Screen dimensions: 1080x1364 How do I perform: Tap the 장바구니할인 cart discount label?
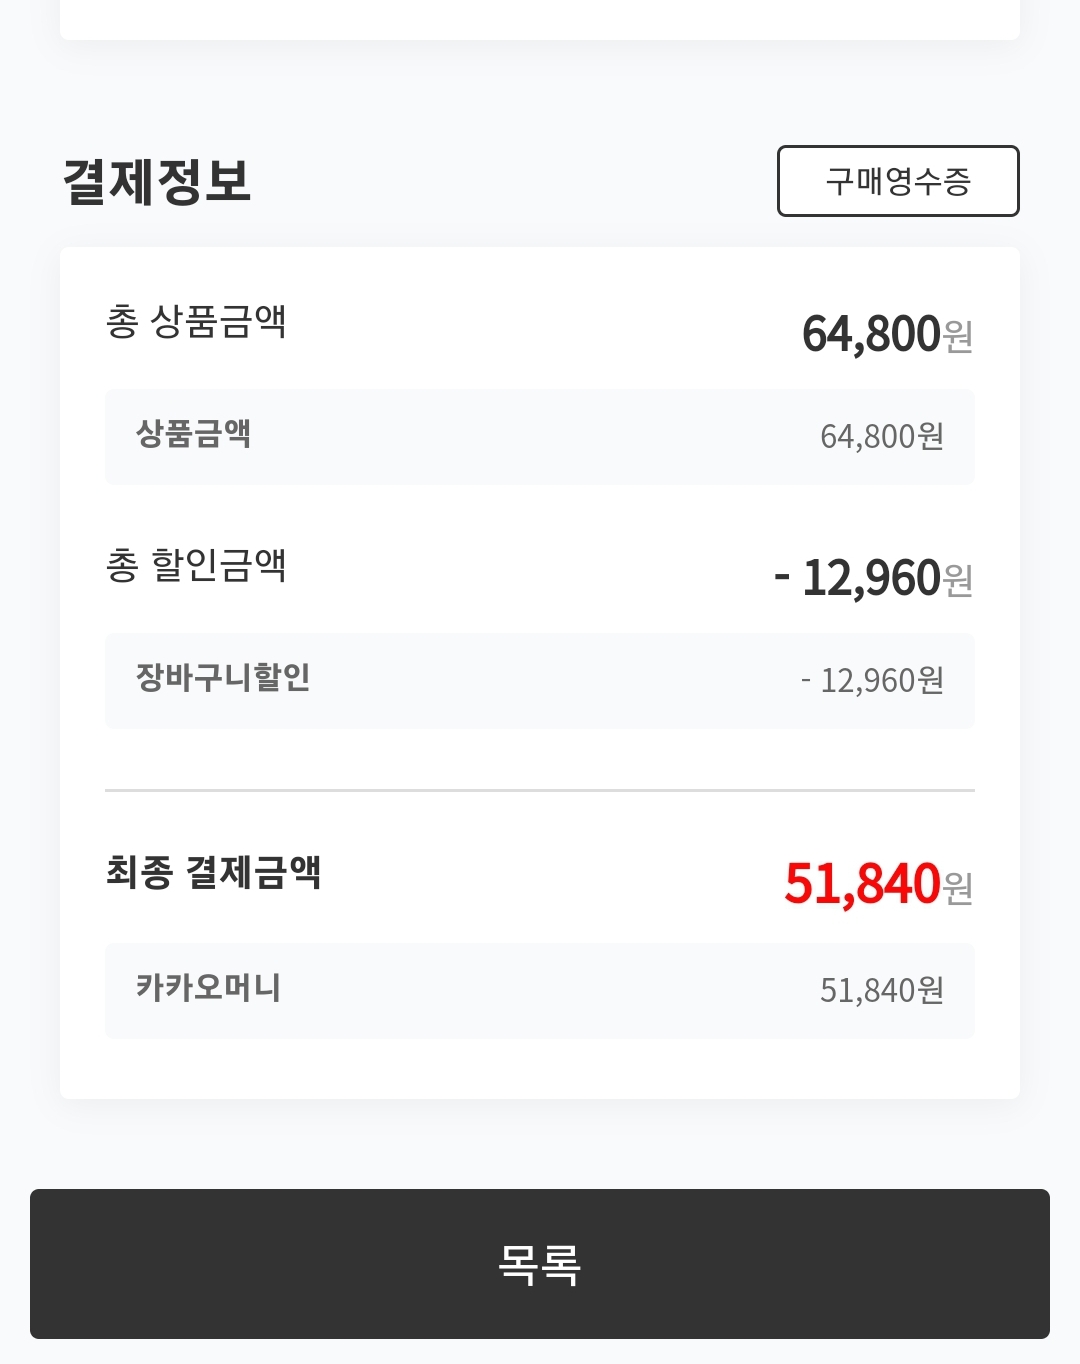pyautogui.click(x=223, y=678)
